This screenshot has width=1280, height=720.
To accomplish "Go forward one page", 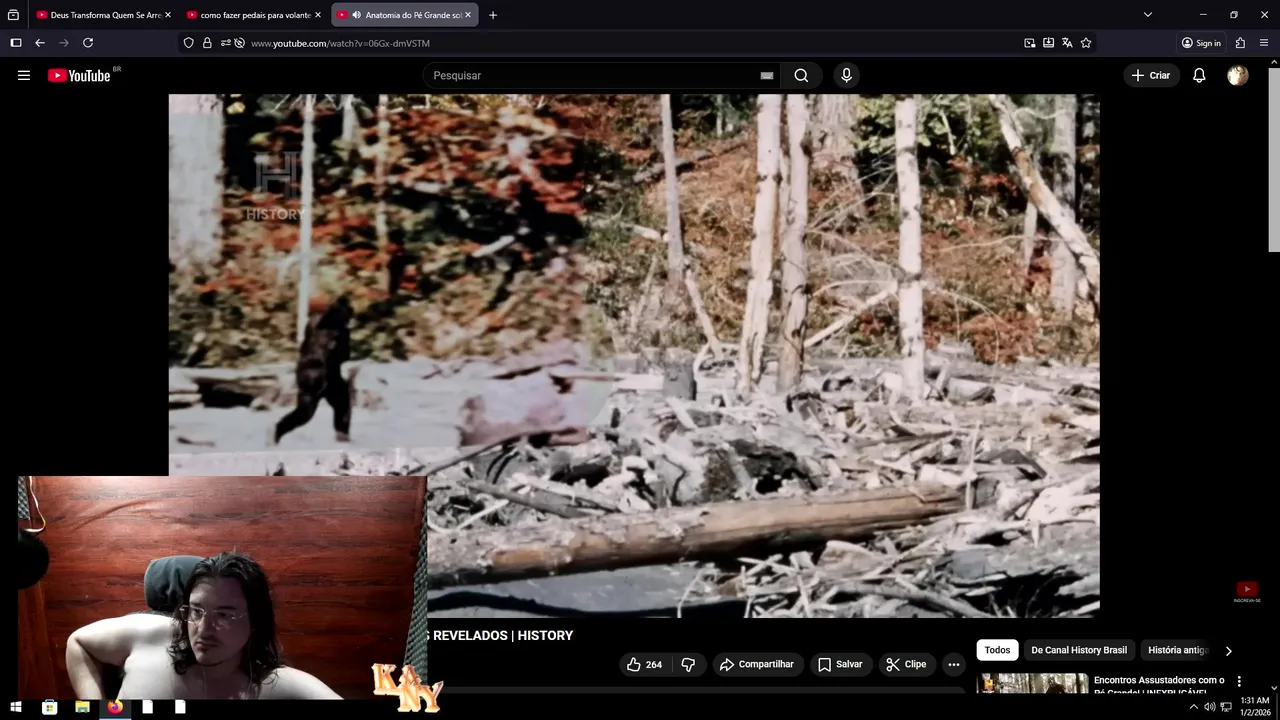I will [64, 43].
